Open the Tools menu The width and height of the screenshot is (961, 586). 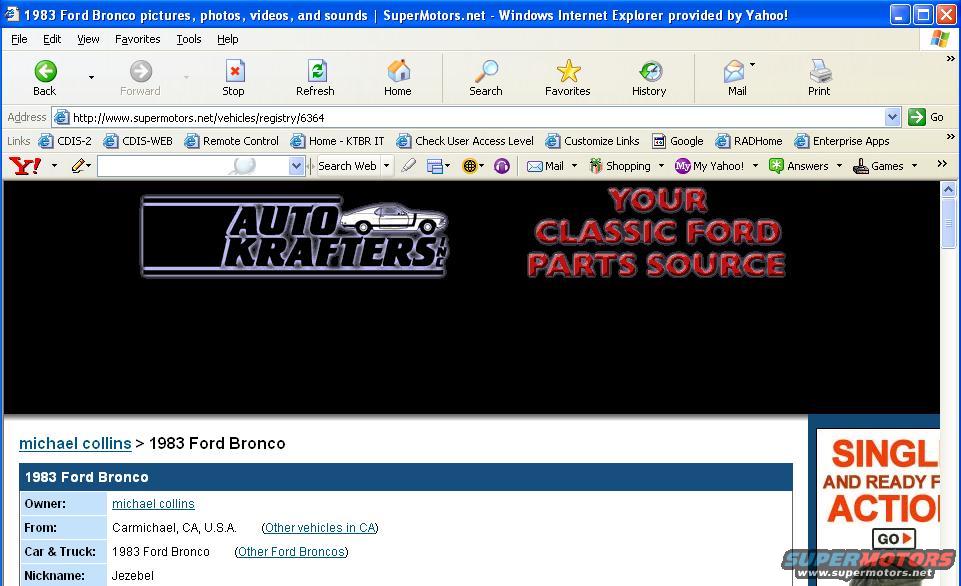(x=188, y=39)
